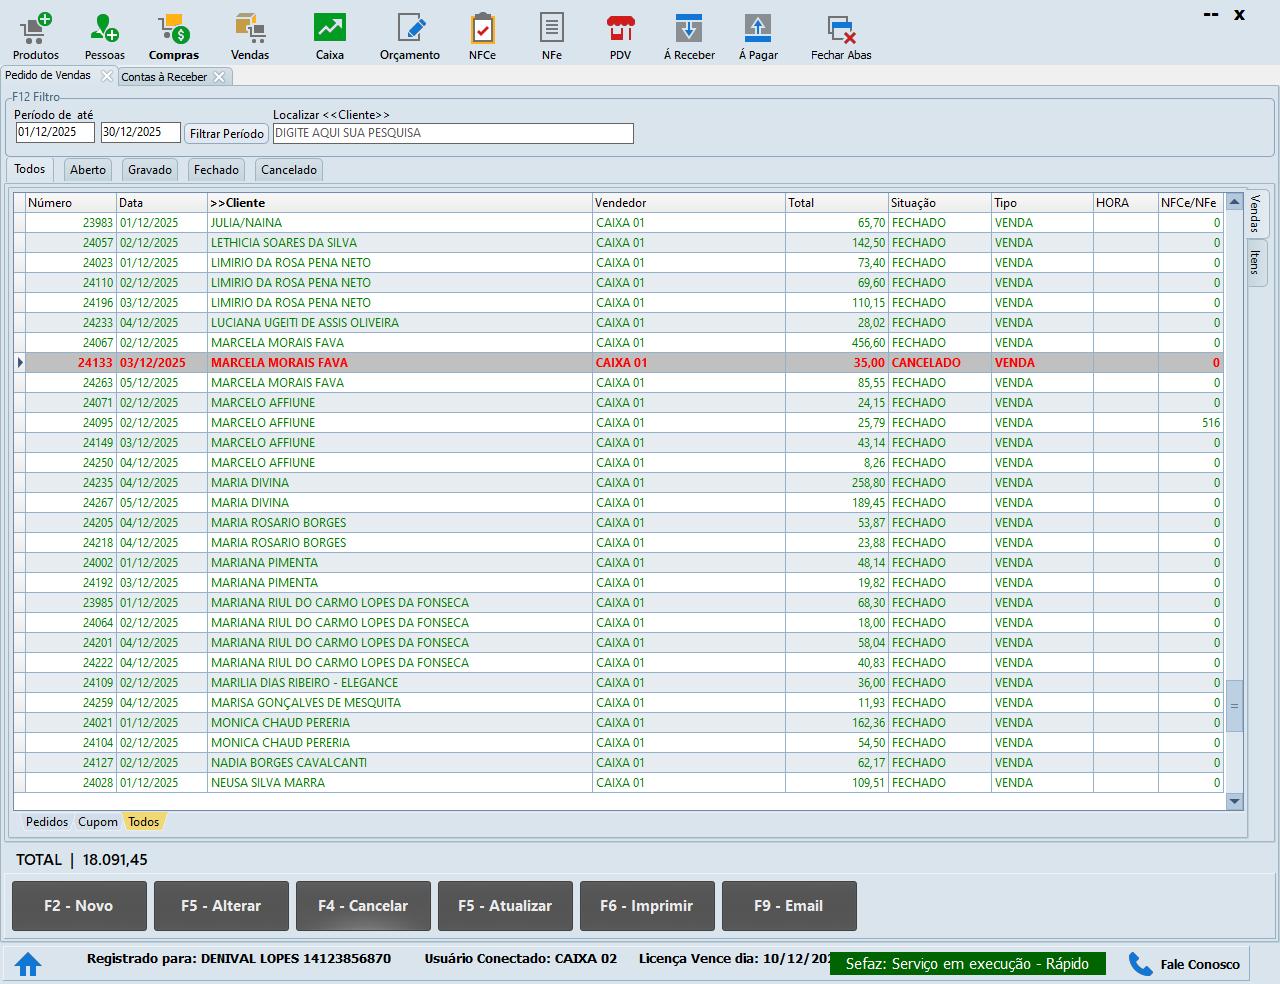1280x984 pixels.
Task: Click the Filtrar Período button
Action: point(227,133)
